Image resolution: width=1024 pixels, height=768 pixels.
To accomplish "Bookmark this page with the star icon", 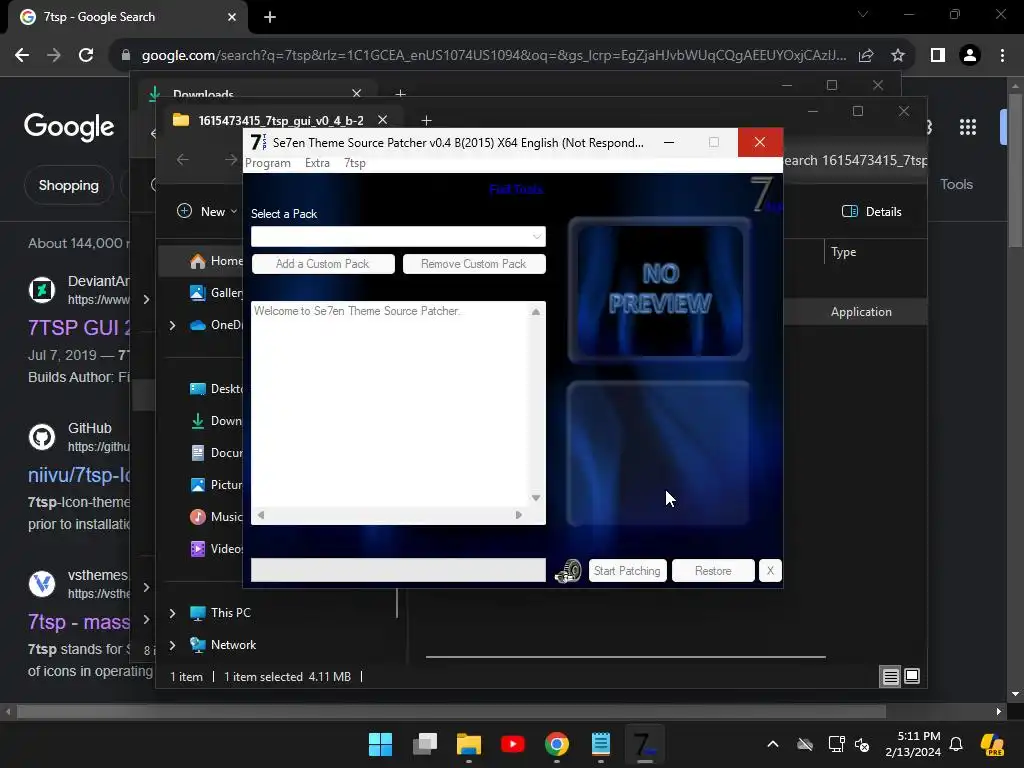I will (x=898, y=55).
